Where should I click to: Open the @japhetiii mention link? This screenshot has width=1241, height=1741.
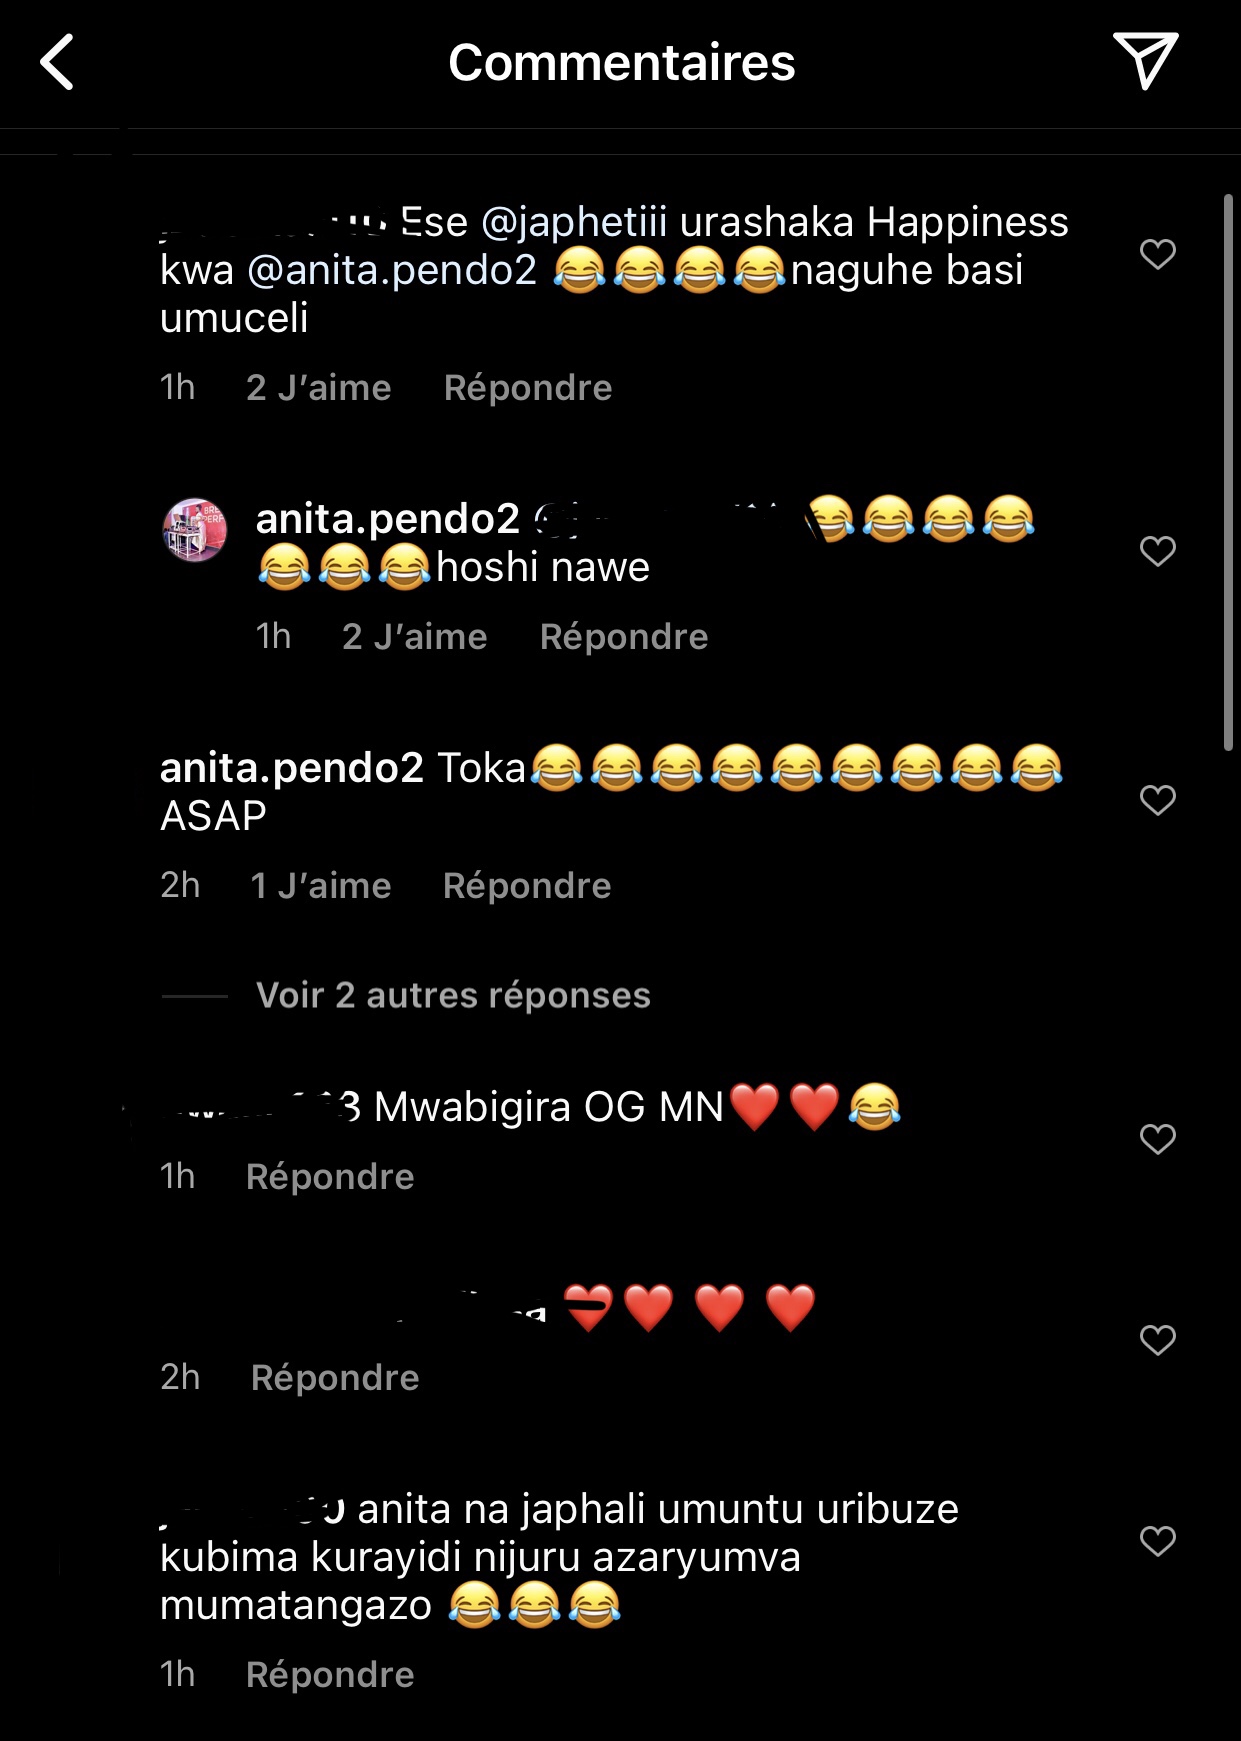pos(574,222)
